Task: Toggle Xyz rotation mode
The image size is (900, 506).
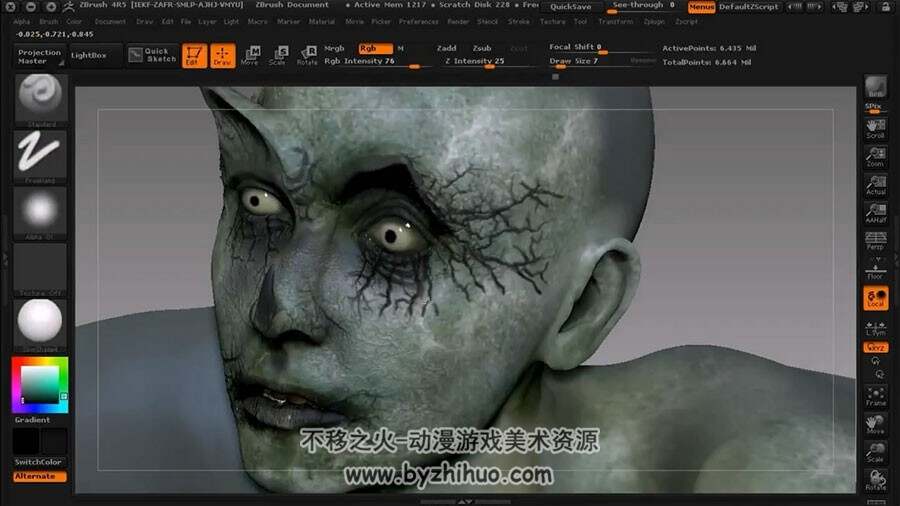Action: [875, 348]
